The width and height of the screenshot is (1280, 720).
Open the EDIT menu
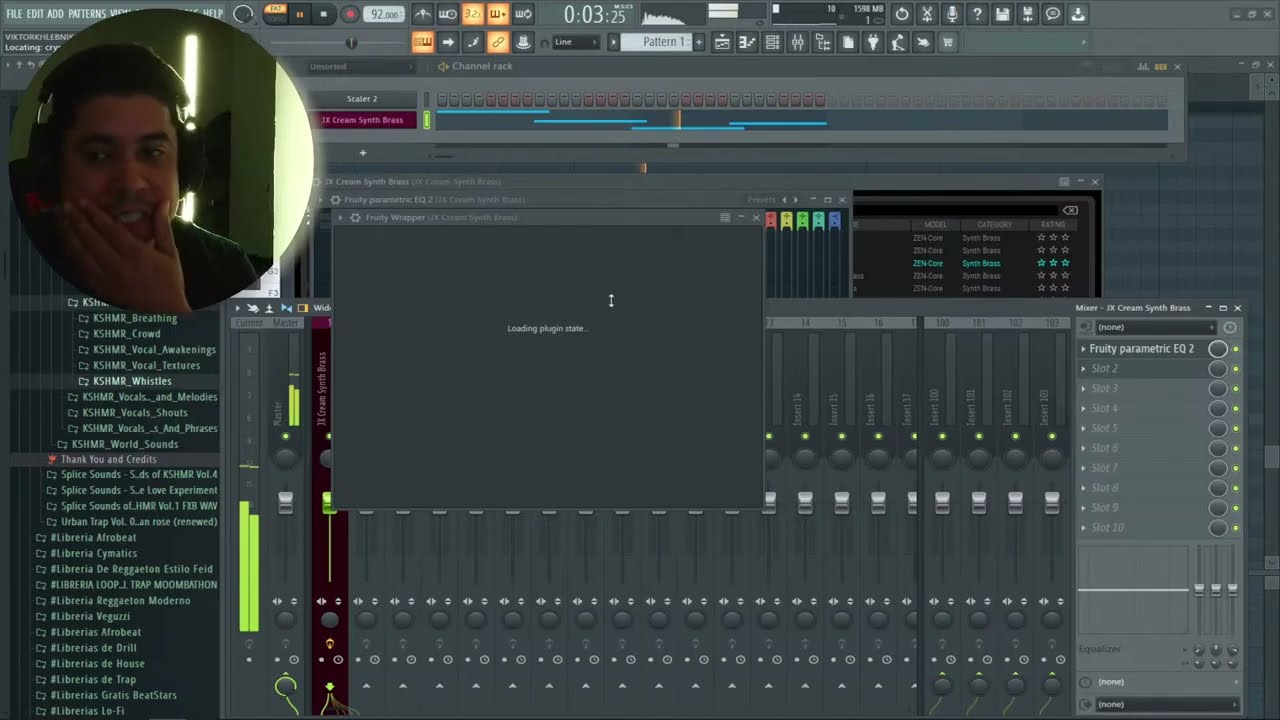pos(35,14)
